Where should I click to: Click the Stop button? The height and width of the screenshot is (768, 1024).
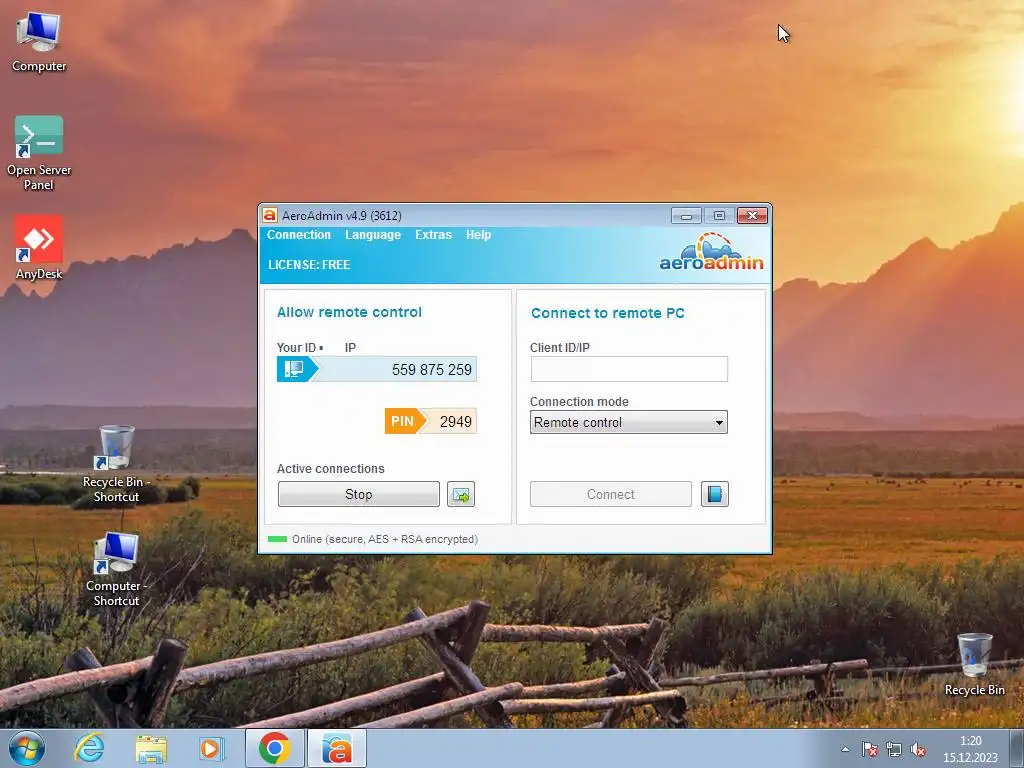359,494
